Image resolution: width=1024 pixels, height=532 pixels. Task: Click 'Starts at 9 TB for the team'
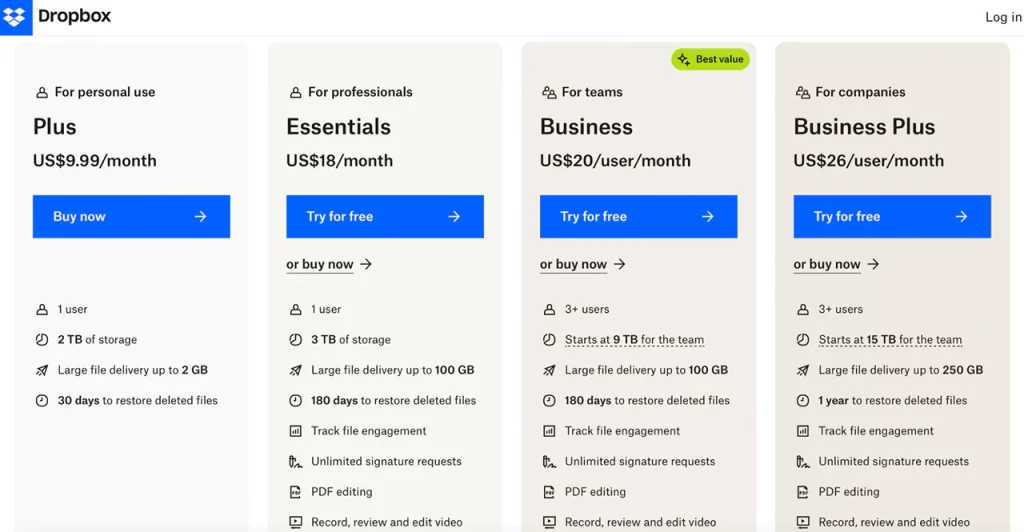tap(634, 340)
